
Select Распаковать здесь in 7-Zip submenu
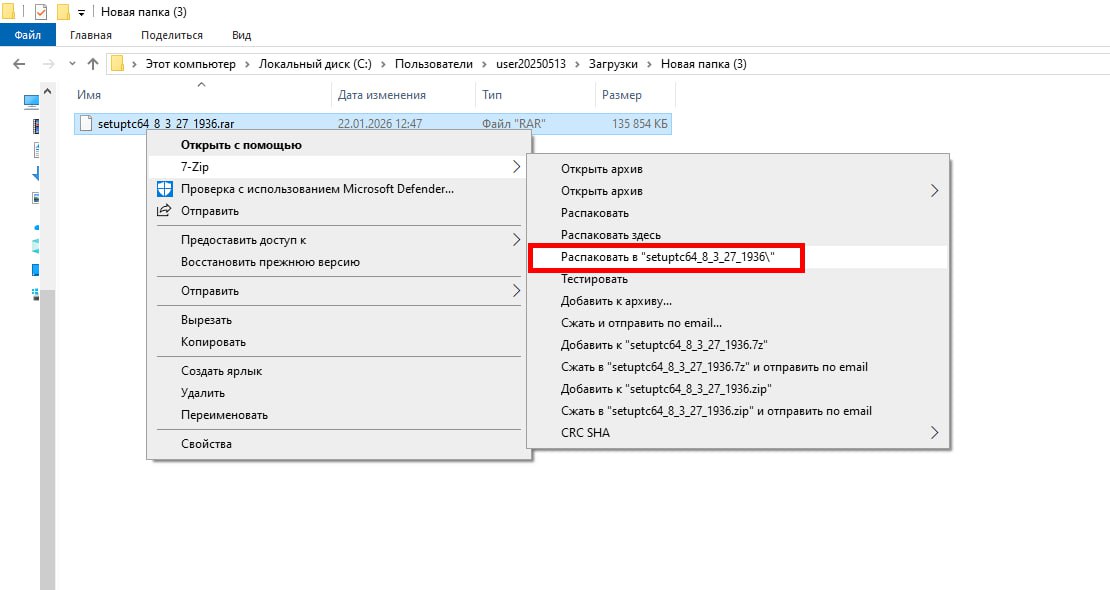610,235
